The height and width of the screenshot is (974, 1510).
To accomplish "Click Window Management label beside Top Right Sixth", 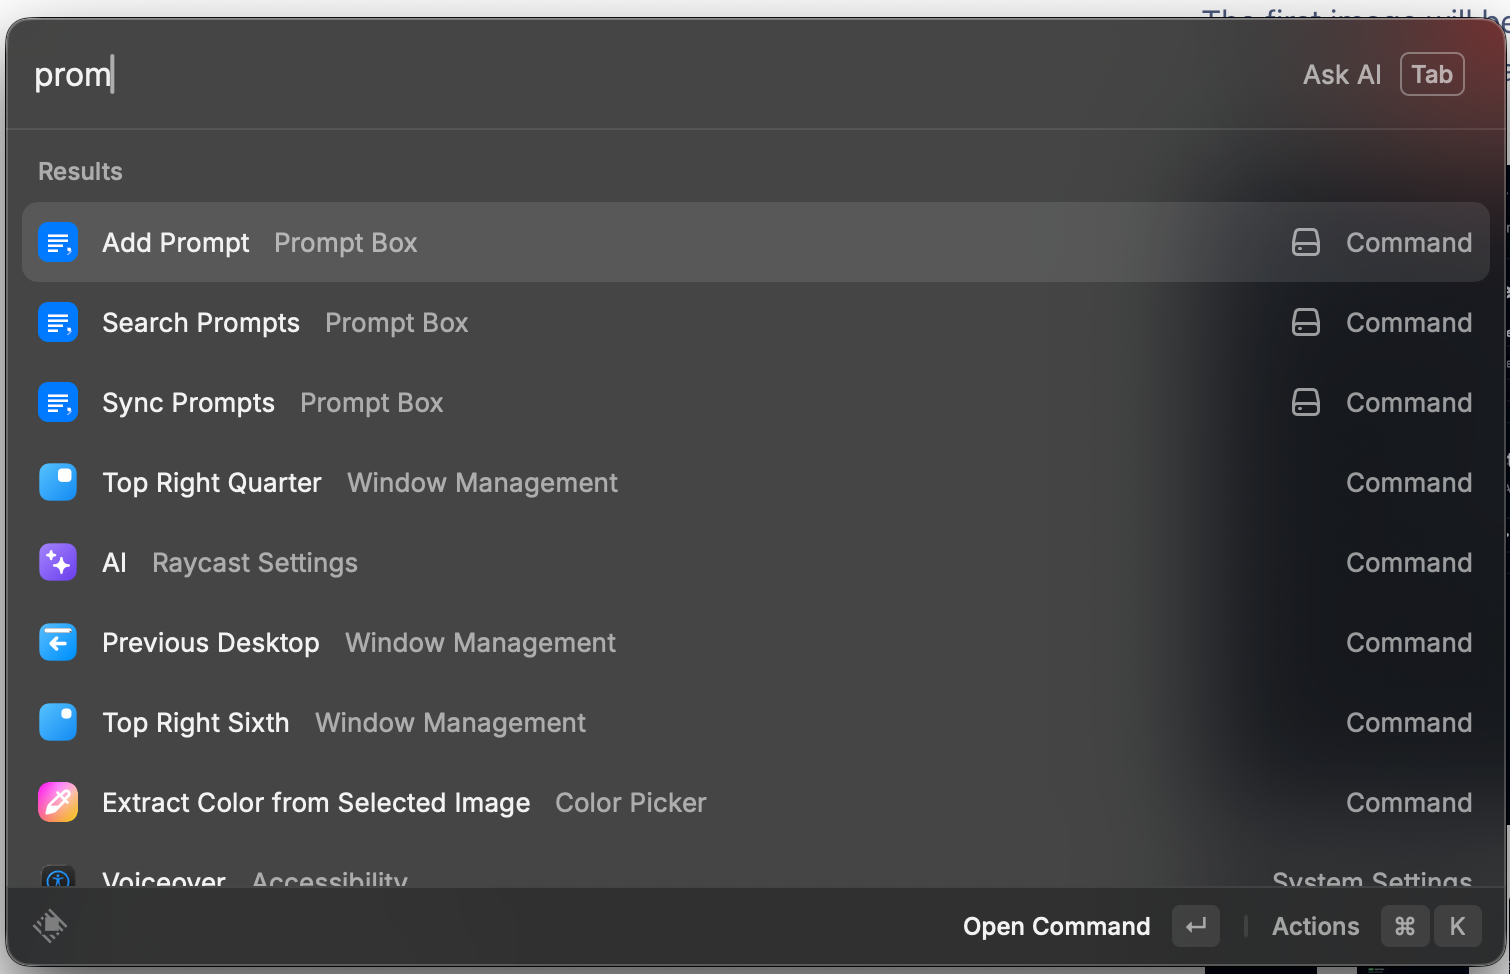I will click(450, 723).
